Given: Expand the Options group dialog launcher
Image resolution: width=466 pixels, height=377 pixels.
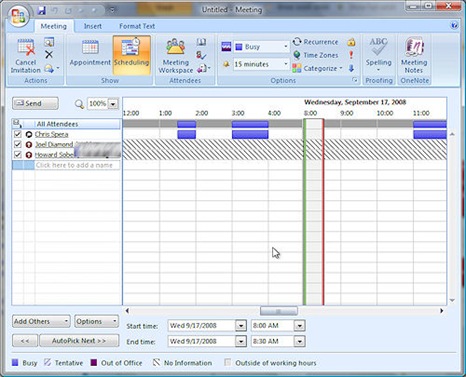Looking at the screenshot, I should (355, 80).
